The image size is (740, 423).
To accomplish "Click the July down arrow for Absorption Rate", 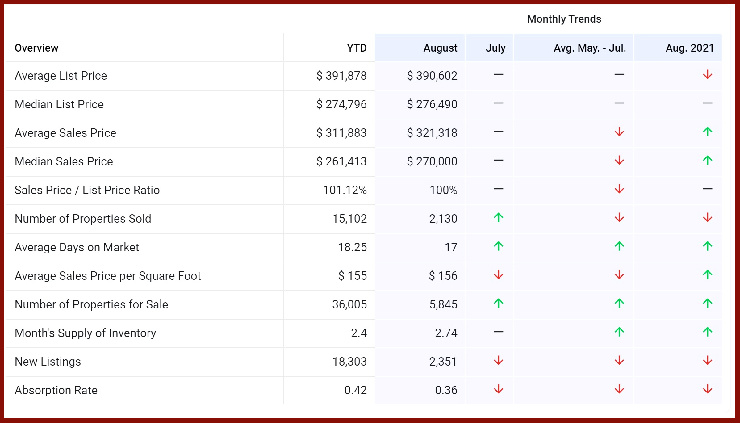I will coord(498,389).
